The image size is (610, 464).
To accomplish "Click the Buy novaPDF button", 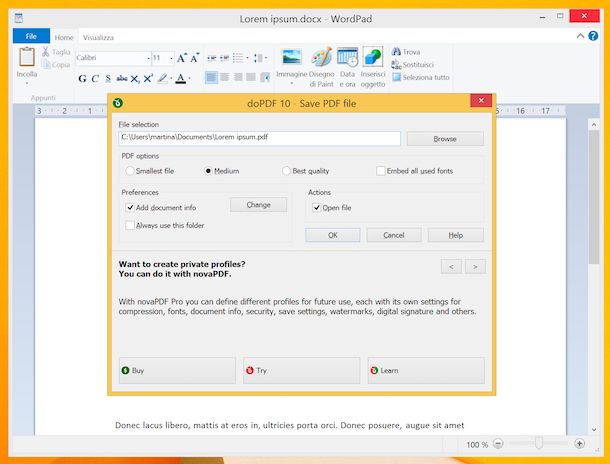I will click(177, 370).
